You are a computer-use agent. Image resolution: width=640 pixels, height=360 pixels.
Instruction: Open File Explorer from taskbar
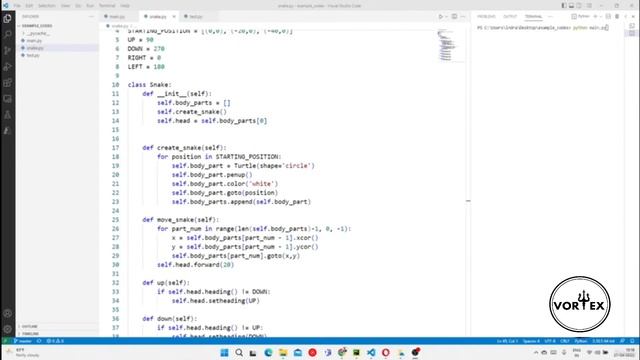pos(283,353)
